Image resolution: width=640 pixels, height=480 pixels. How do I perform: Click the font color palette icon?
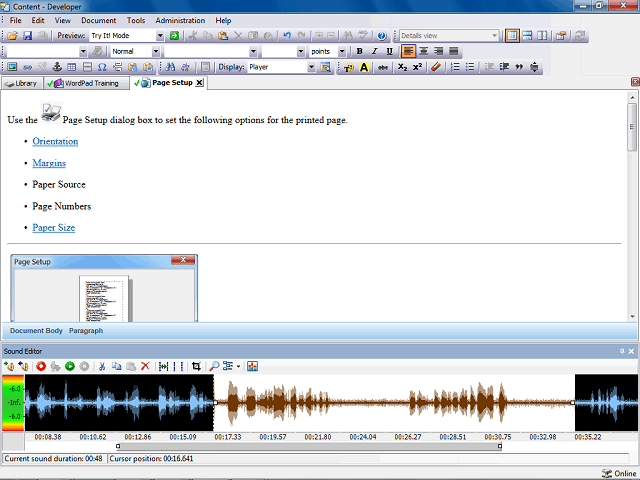pyautogui.click(x=349, y=67)
